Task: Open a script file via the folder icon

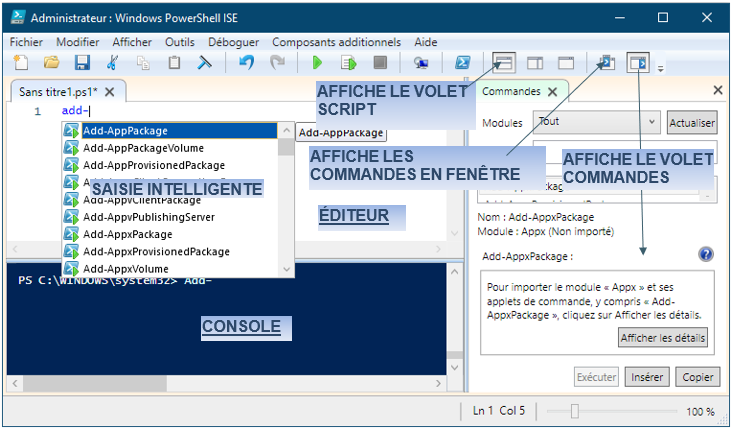Action: (52, 62)
